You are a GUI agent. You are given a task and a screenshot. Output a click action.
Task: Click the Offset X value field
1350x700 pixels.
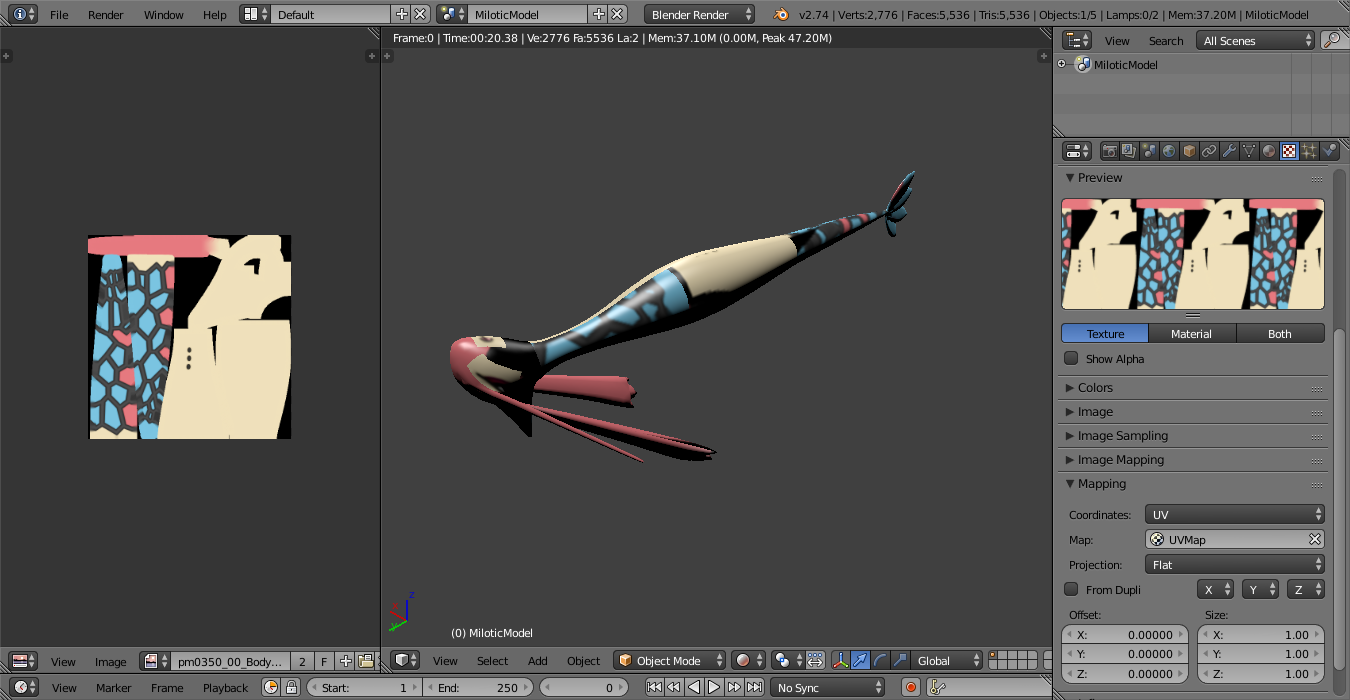[1125, 634]
